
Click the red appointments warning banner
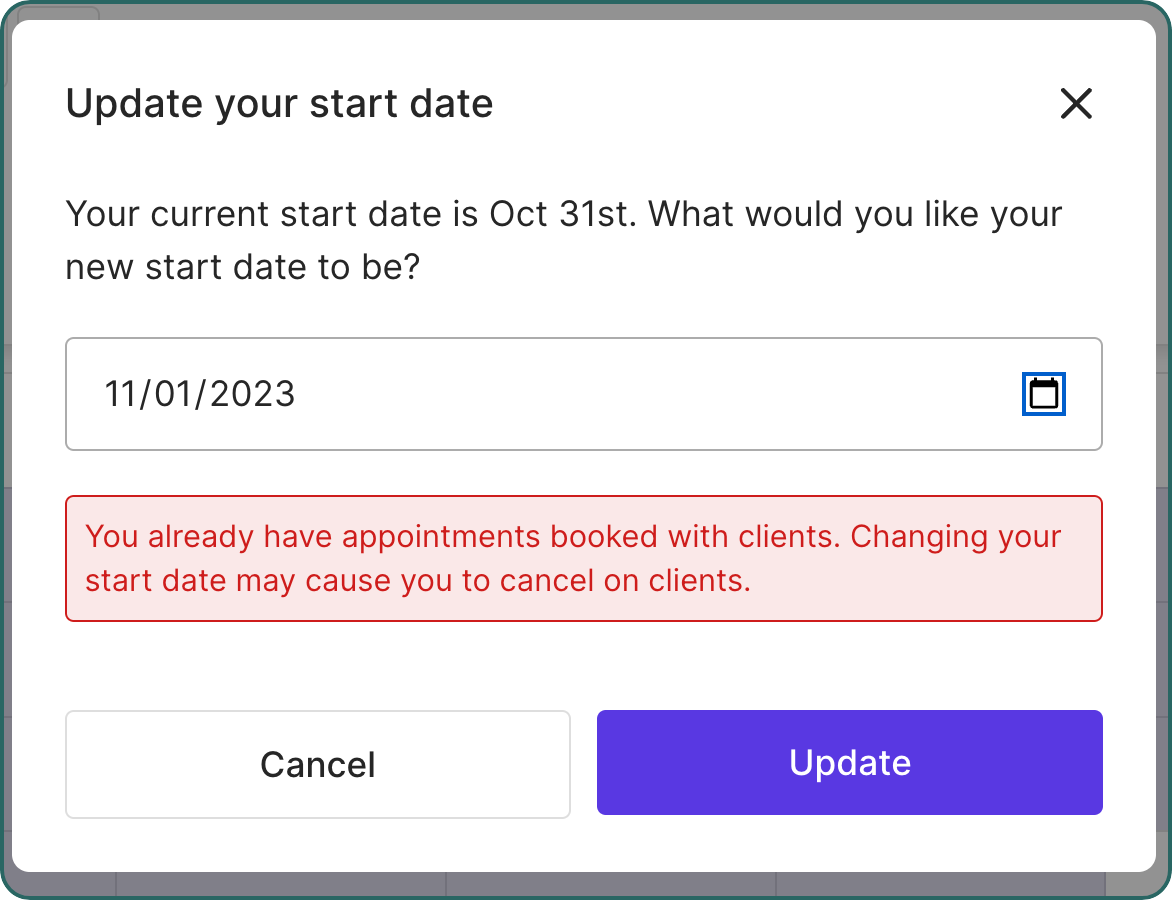coord(583,558)
